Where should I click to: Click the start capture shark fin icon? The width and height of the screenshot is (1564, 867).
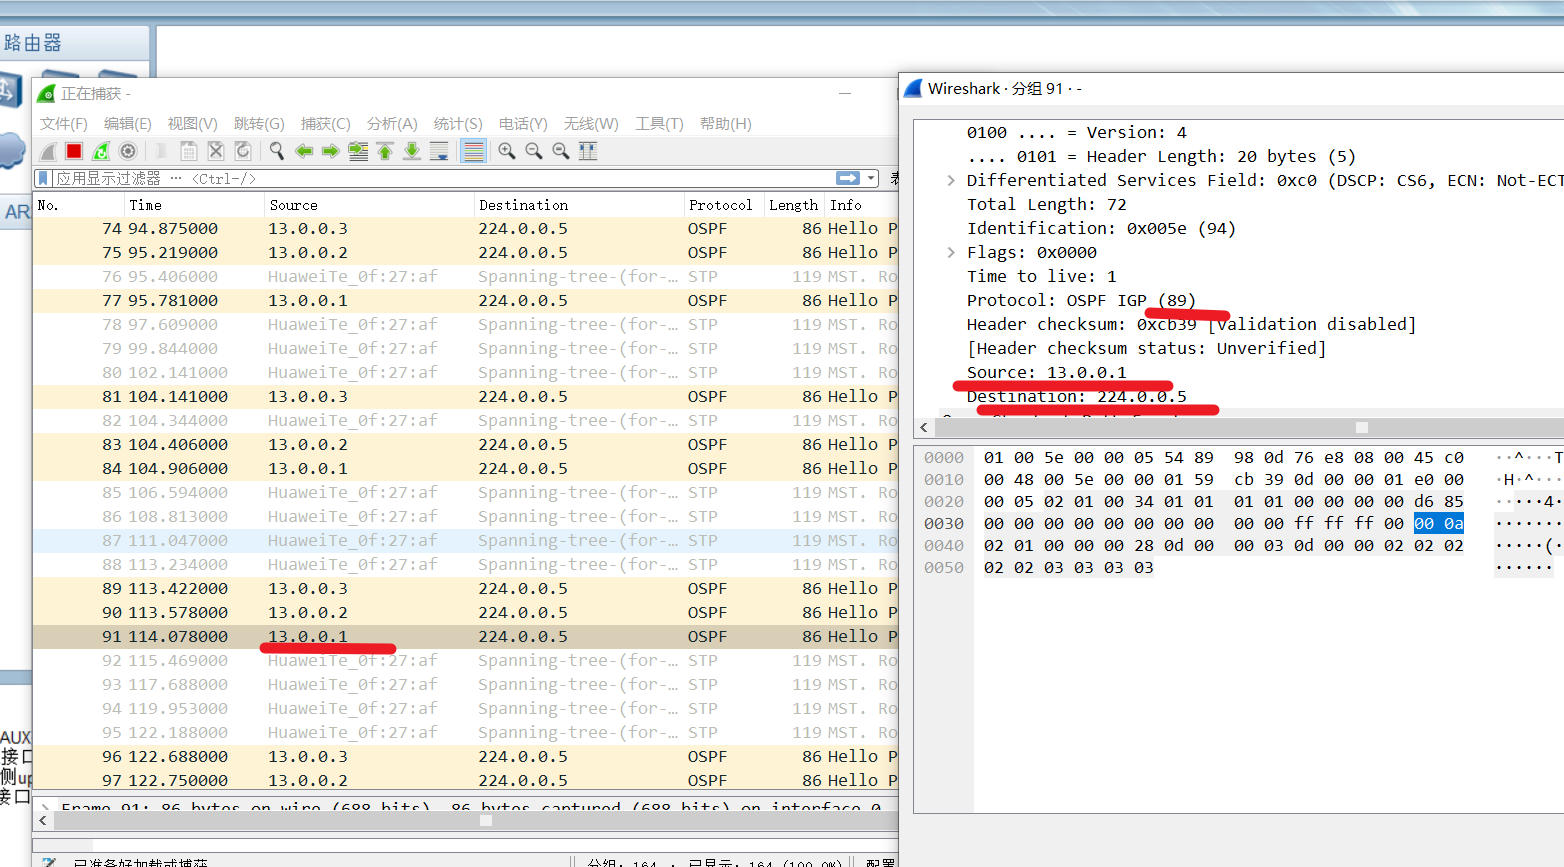47,151
